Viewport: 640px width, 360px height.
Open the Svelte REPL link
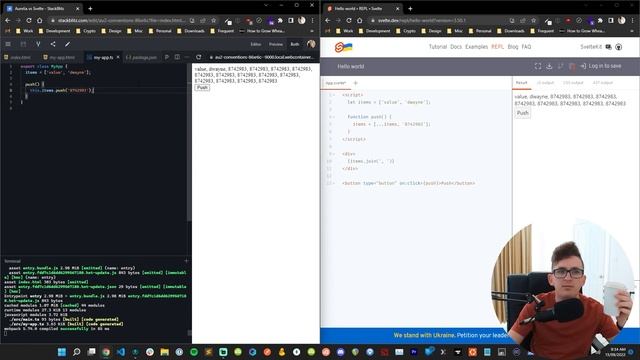498,47
